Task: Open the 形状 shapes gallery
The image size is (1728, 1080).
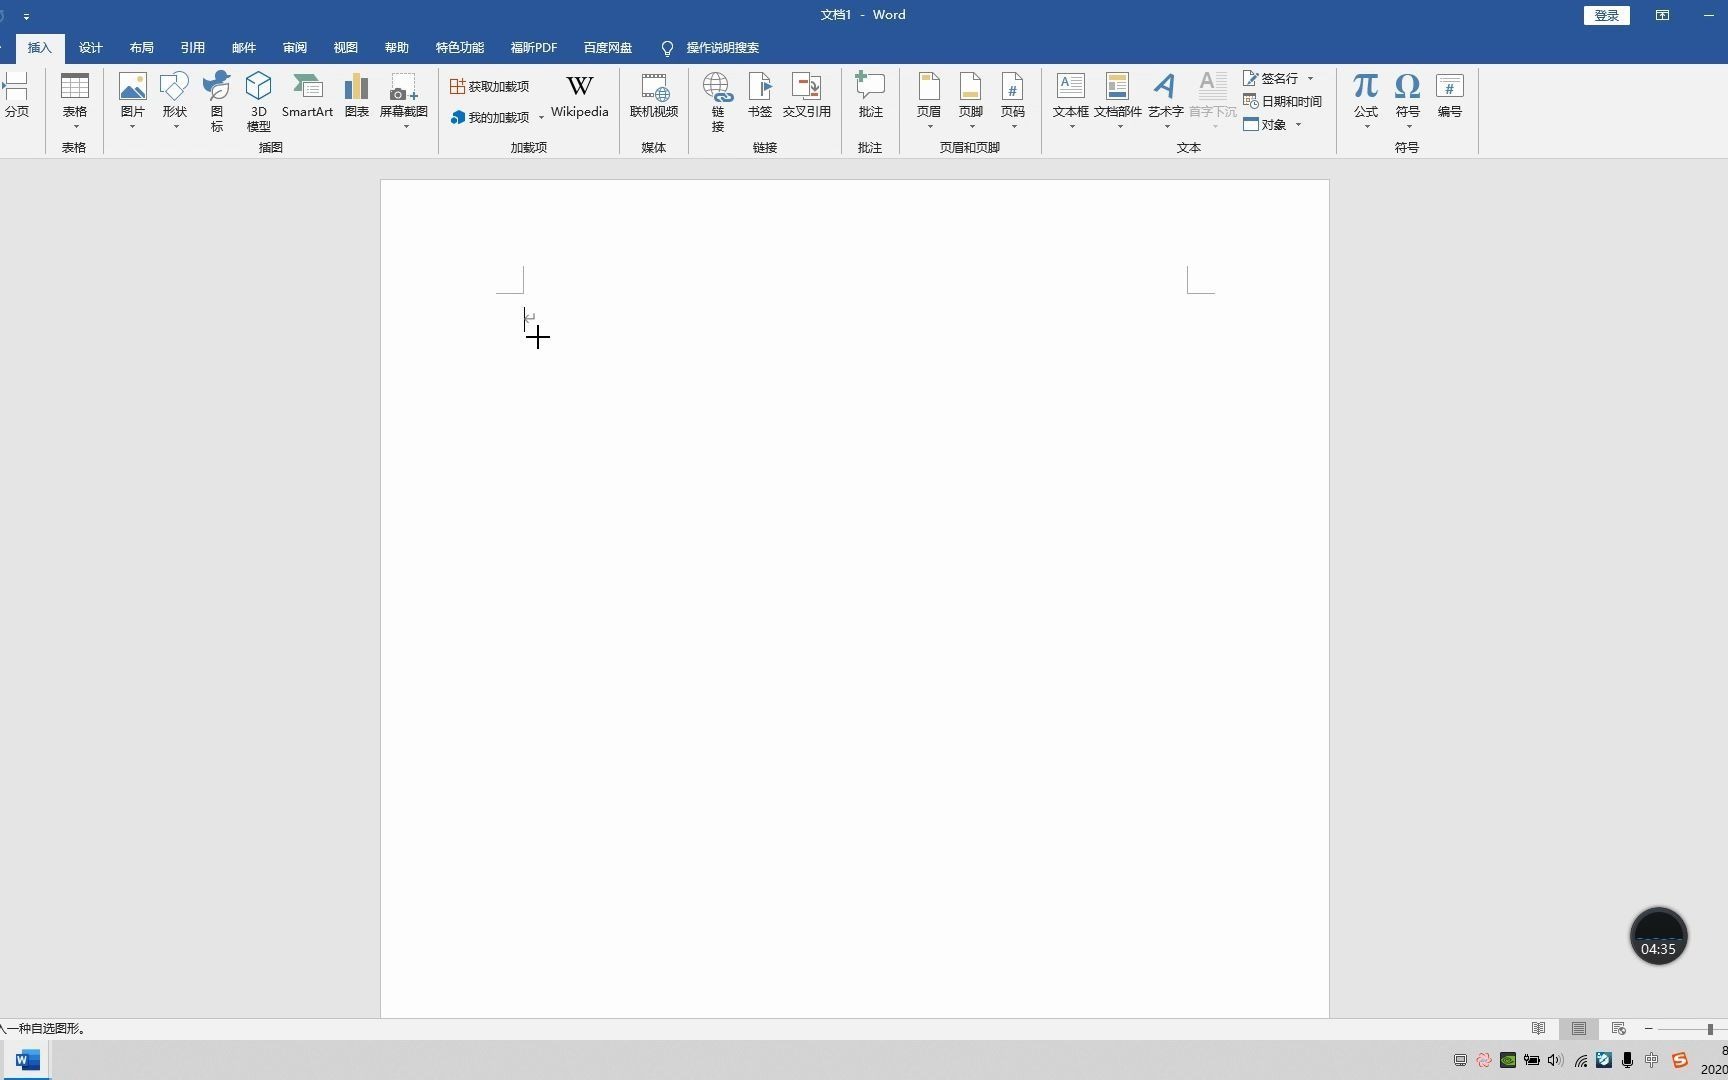Action: click(175, 100)
